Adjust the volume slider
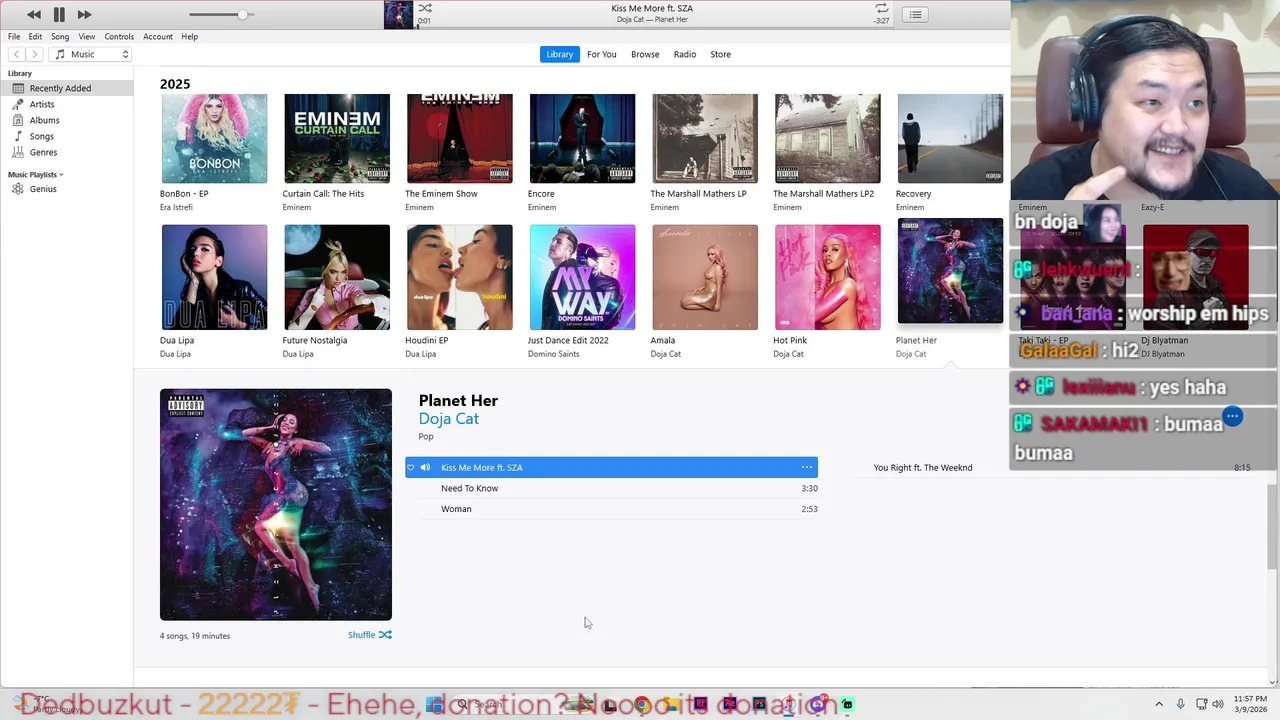This screenshot has height=720, width=1280. 221,14
